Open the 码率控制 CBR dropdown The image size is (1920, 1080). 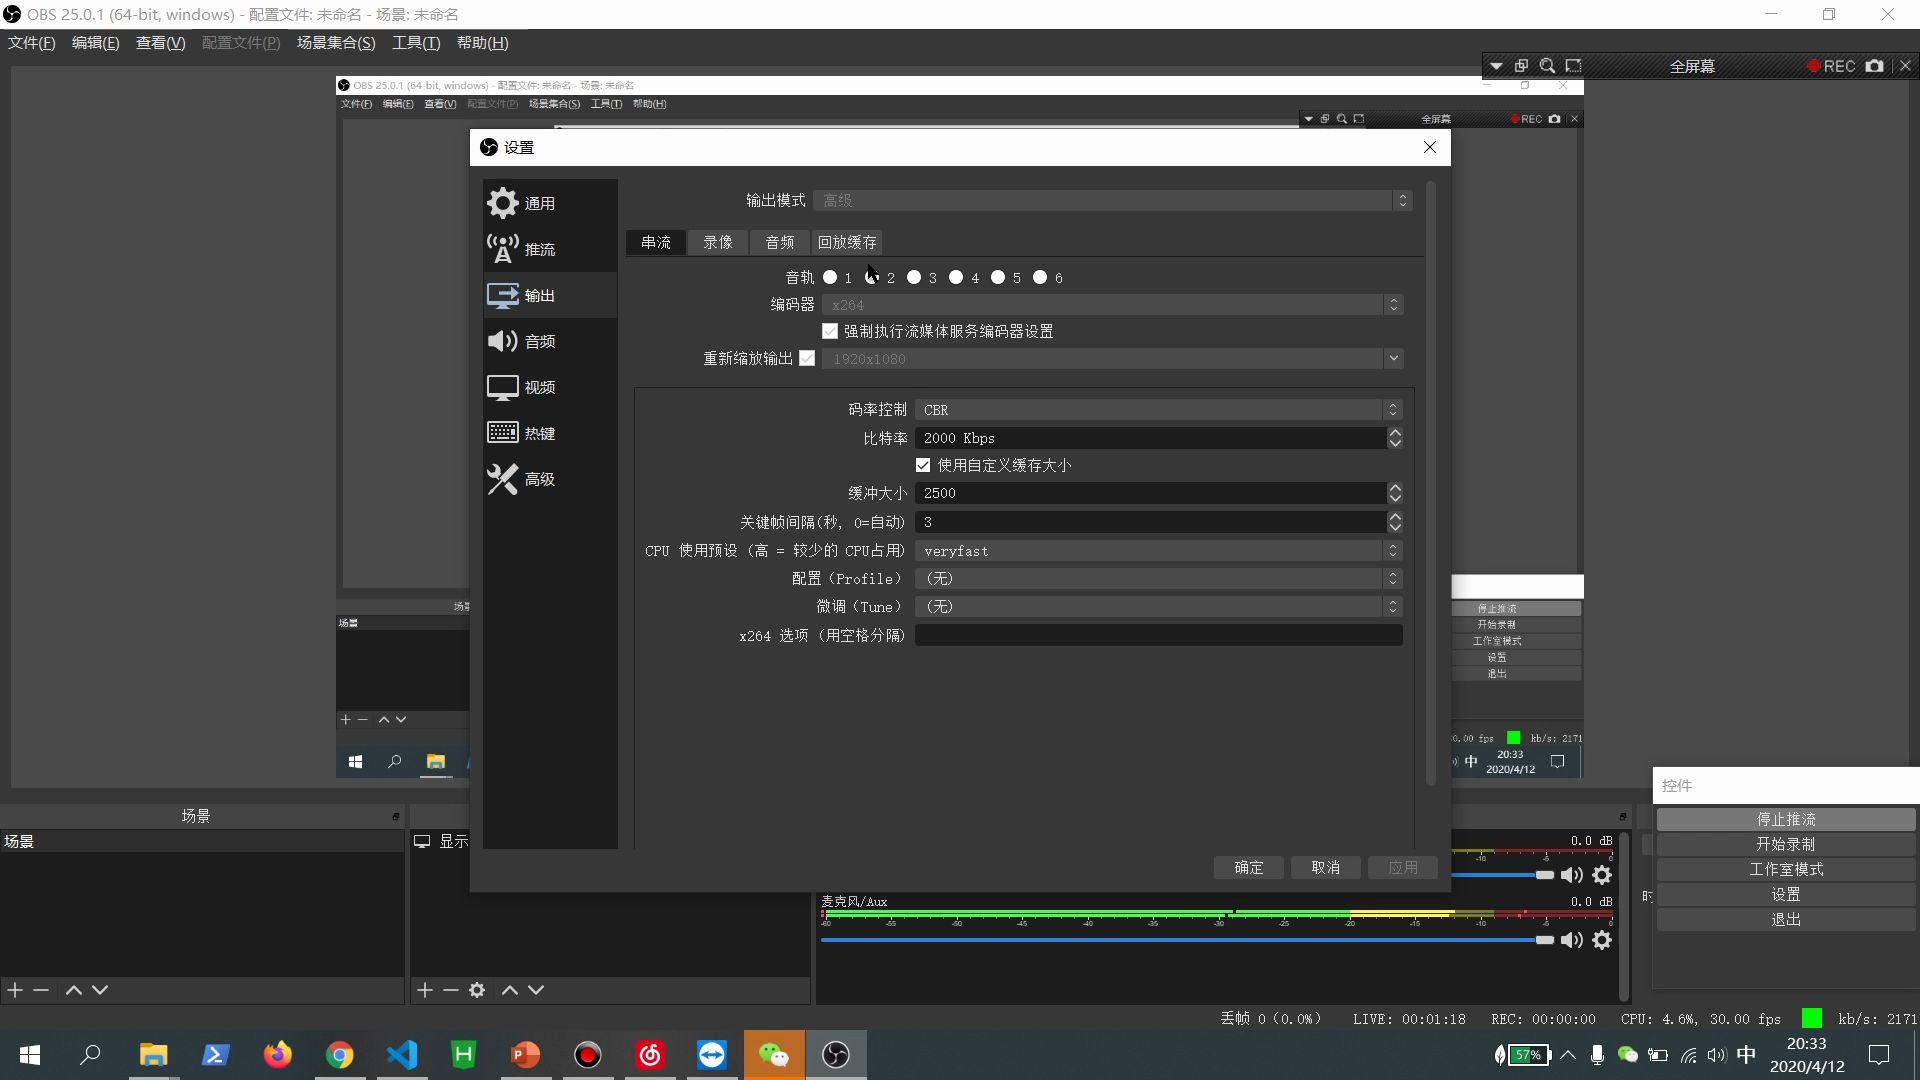point(1158,410)
